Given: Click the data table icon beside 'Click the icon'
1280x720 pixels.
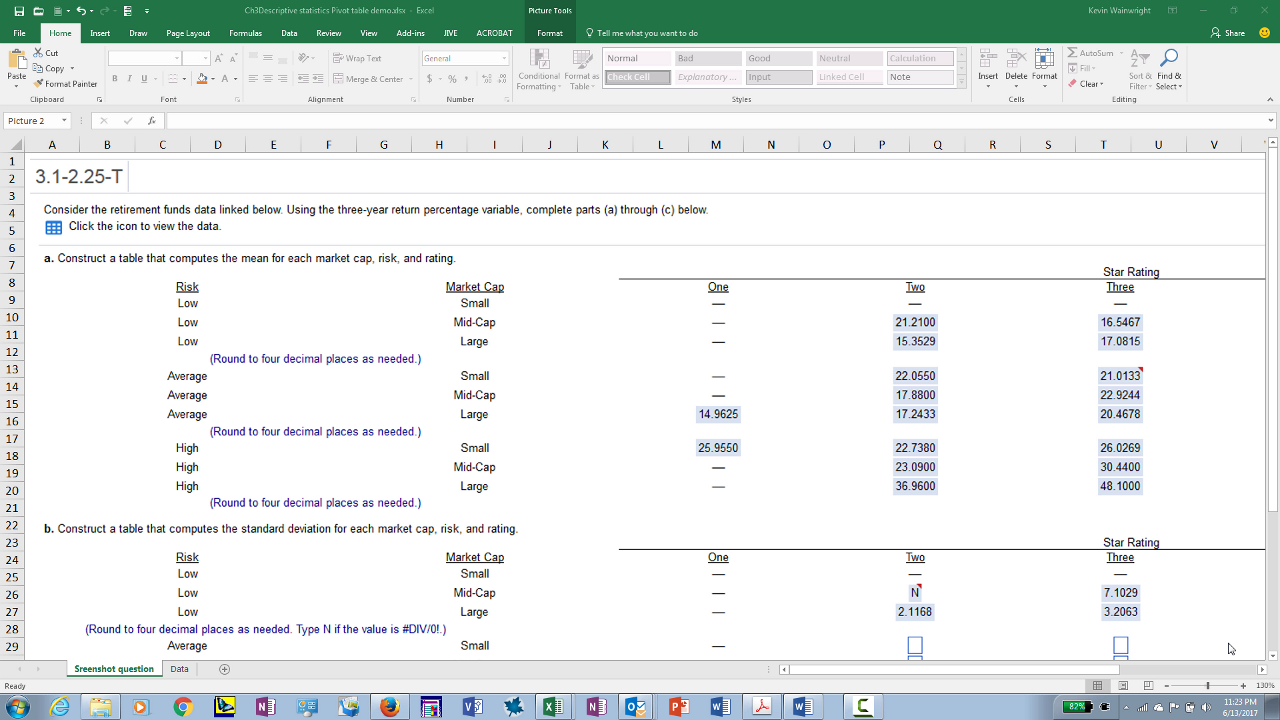Looking at the screenshot, I should point(54,227).
